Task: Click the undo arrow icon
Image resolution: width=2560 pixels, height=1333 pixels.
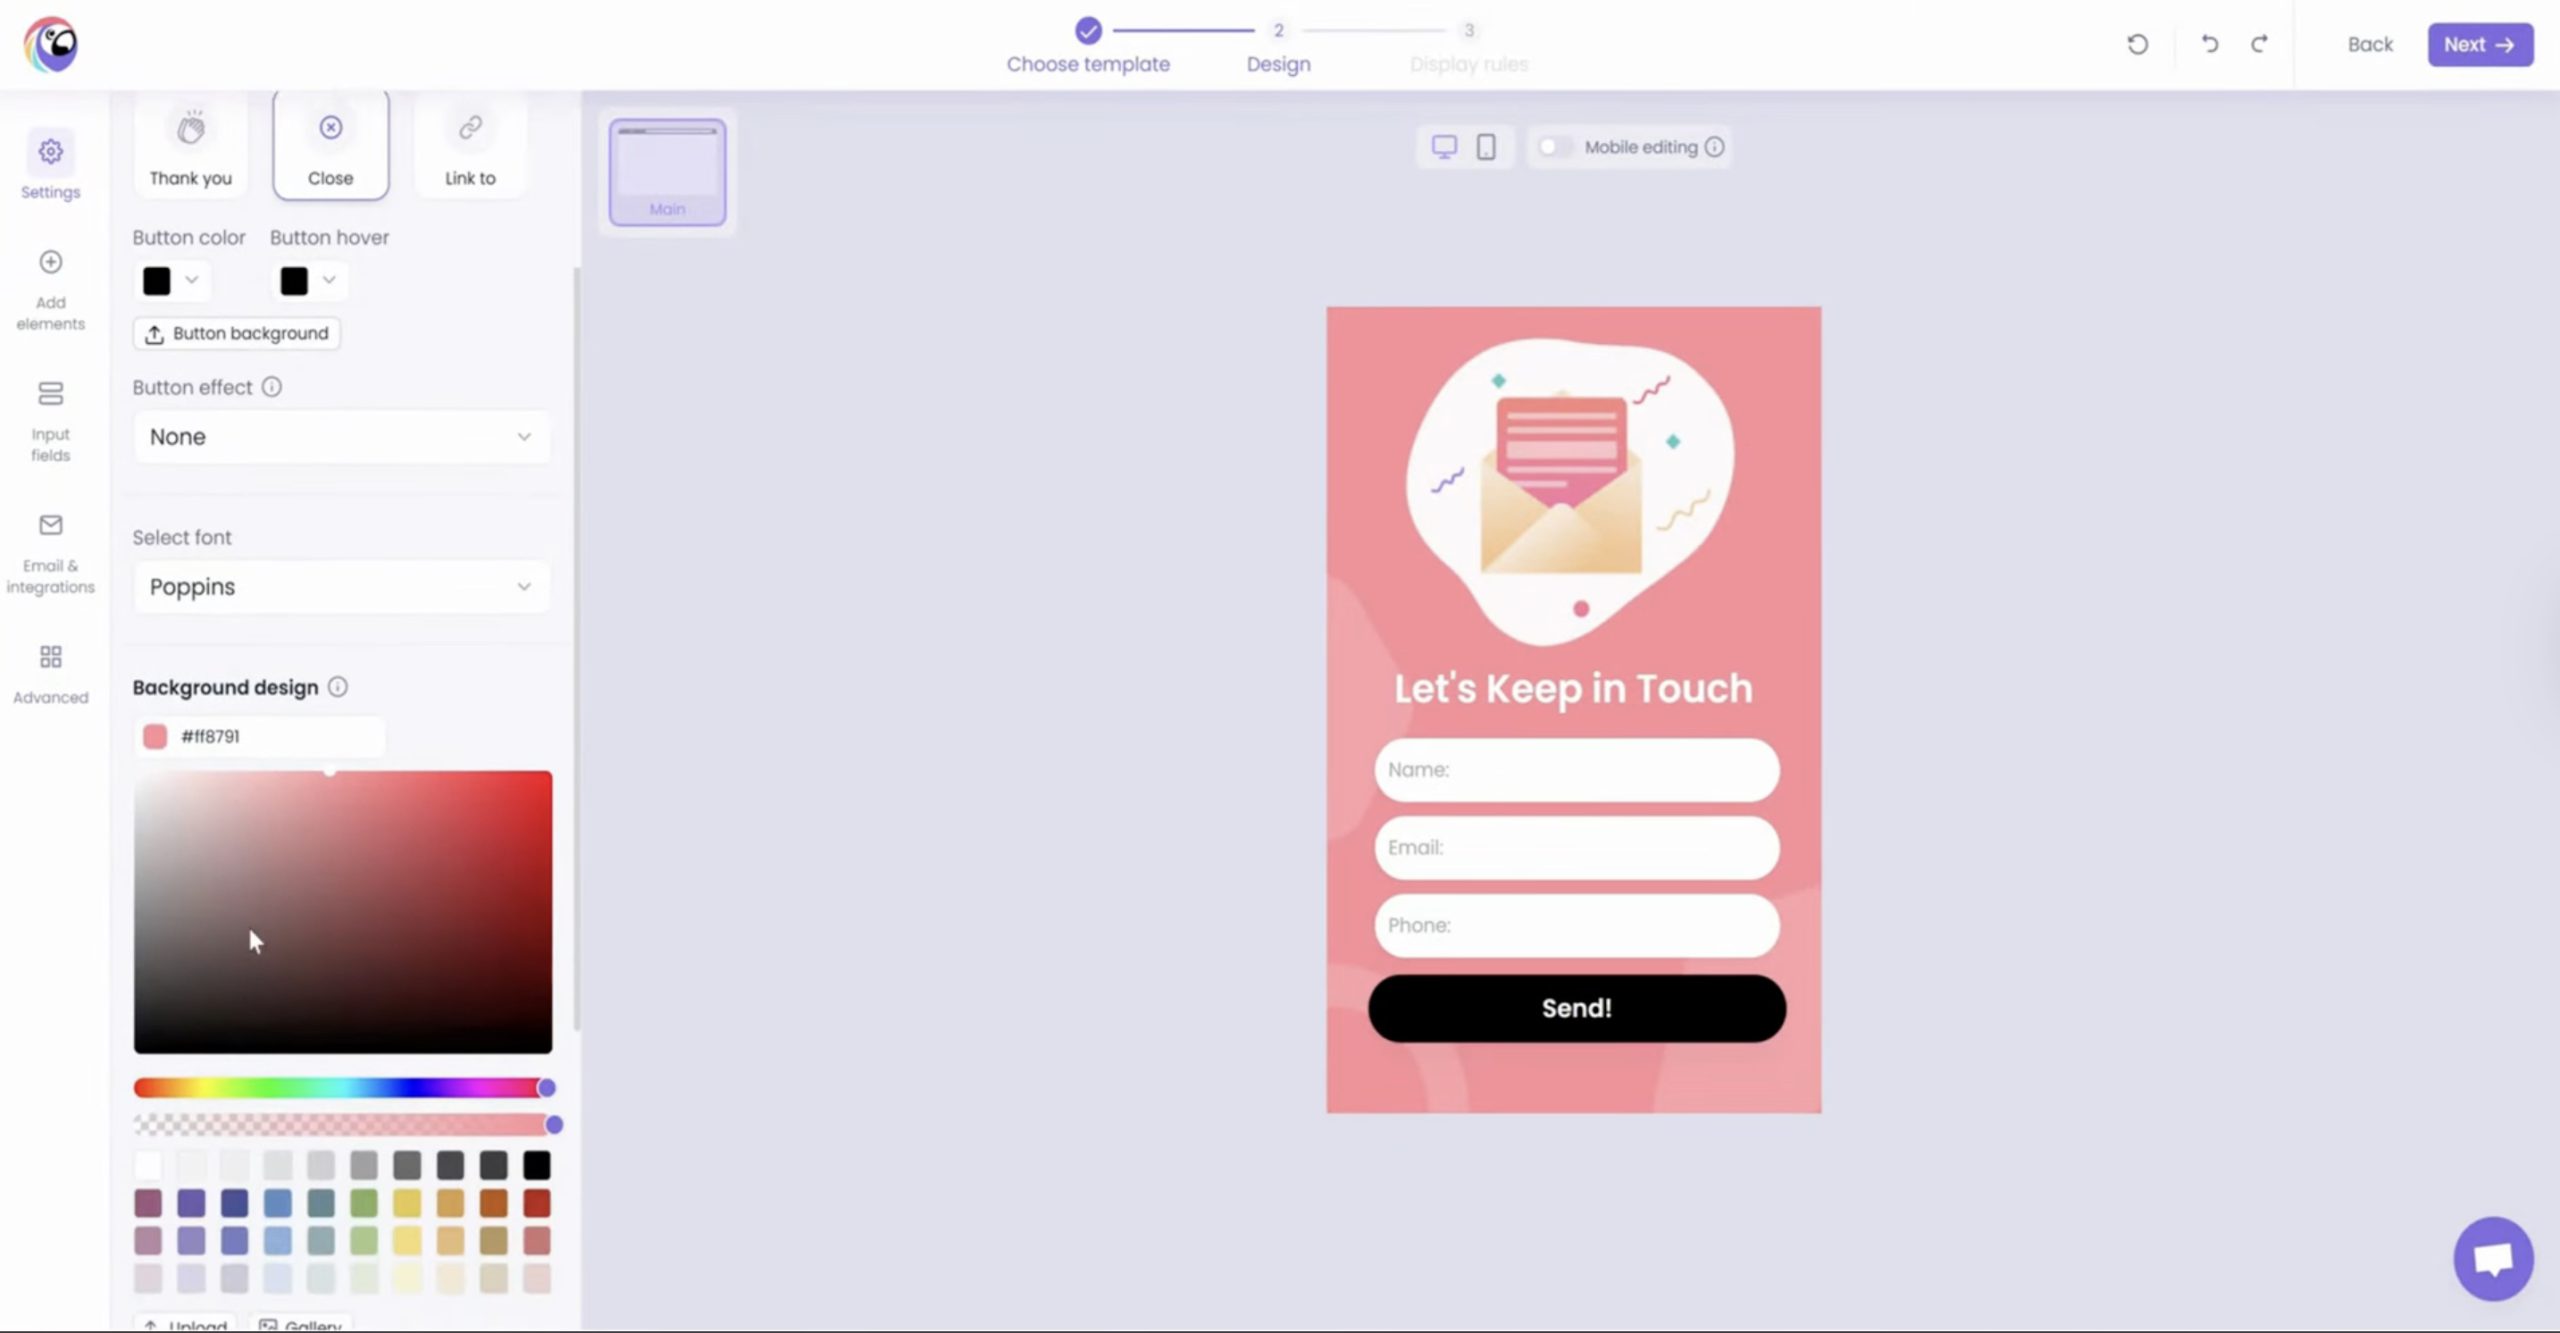Action: (2209, 44)
